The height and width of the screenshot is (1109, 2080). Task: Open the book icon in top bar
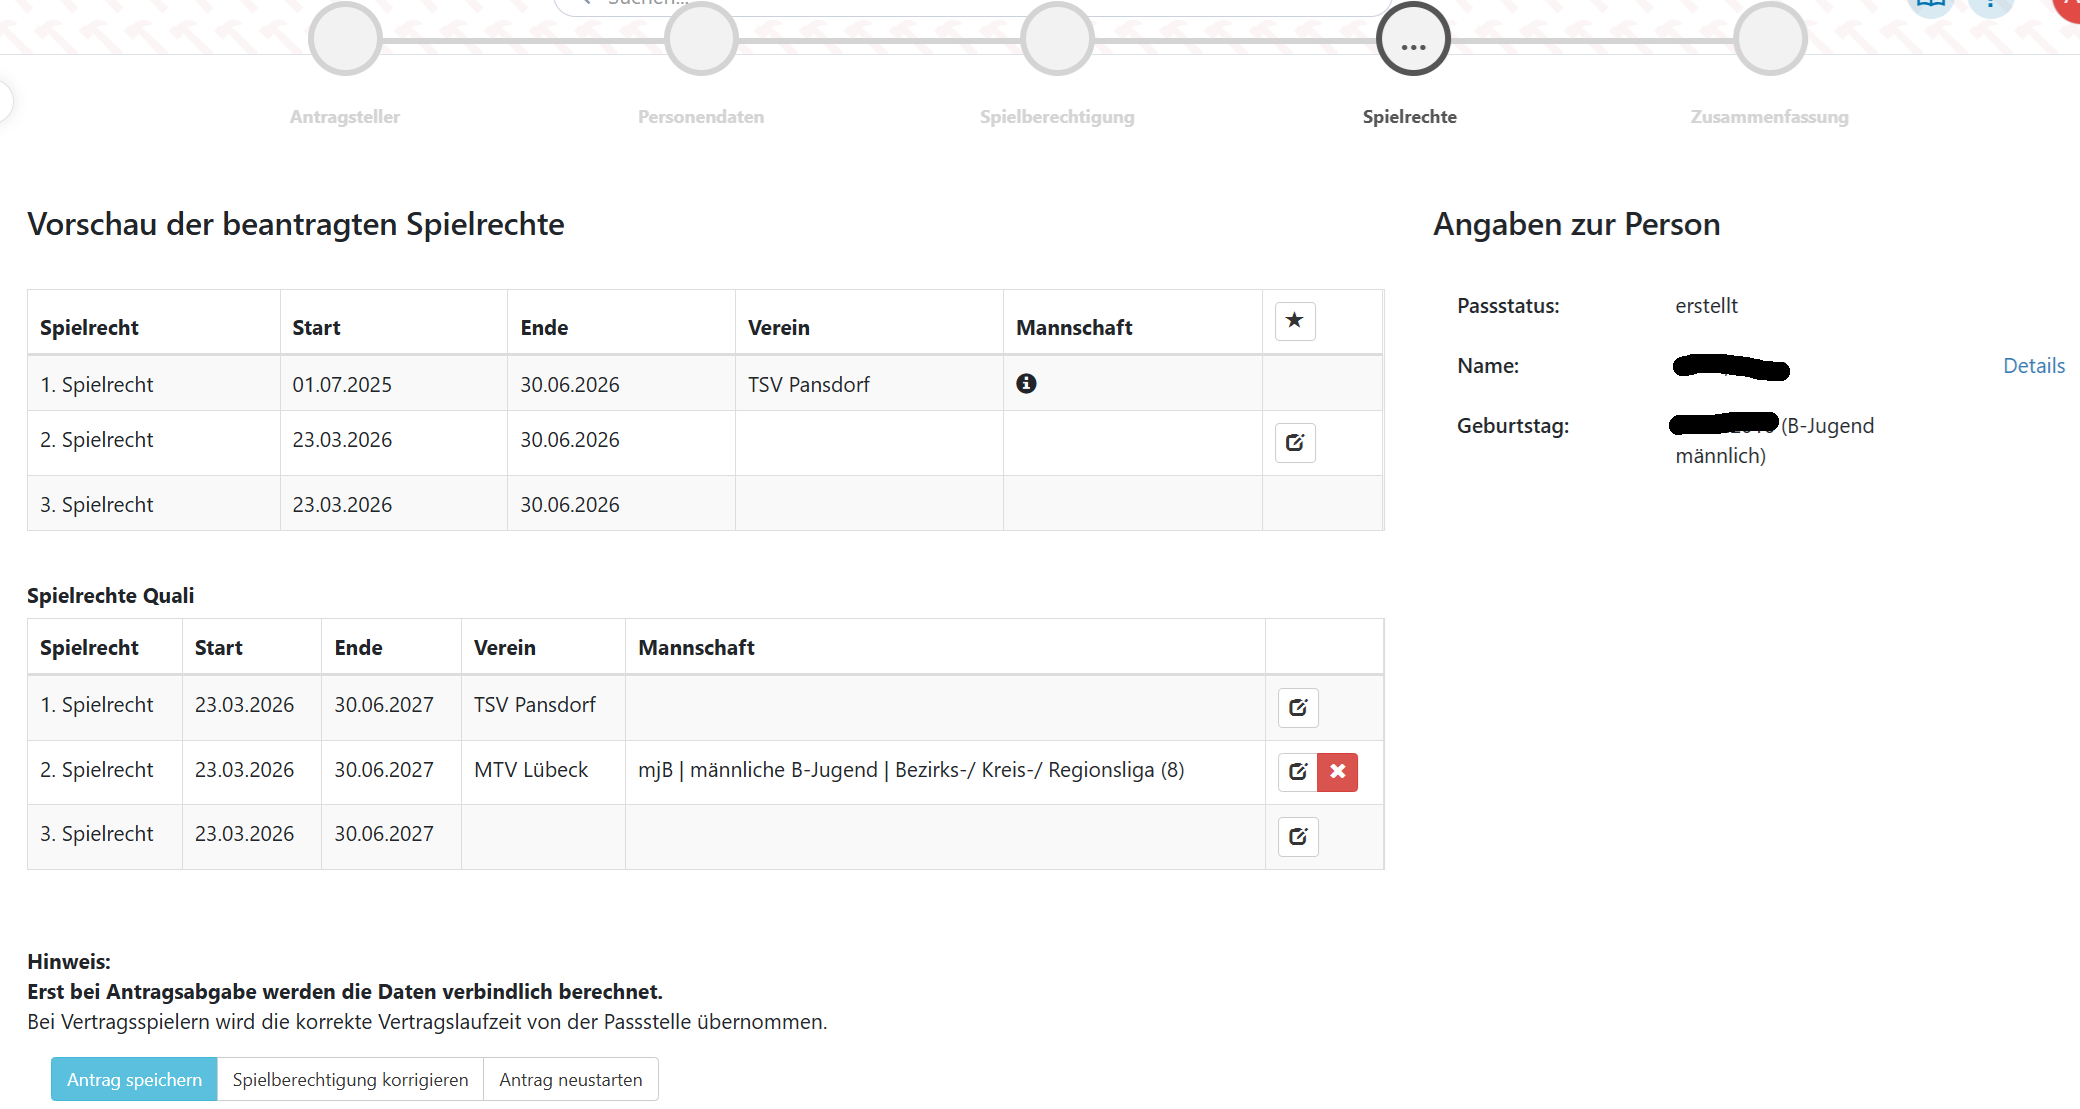[1930, 6]
